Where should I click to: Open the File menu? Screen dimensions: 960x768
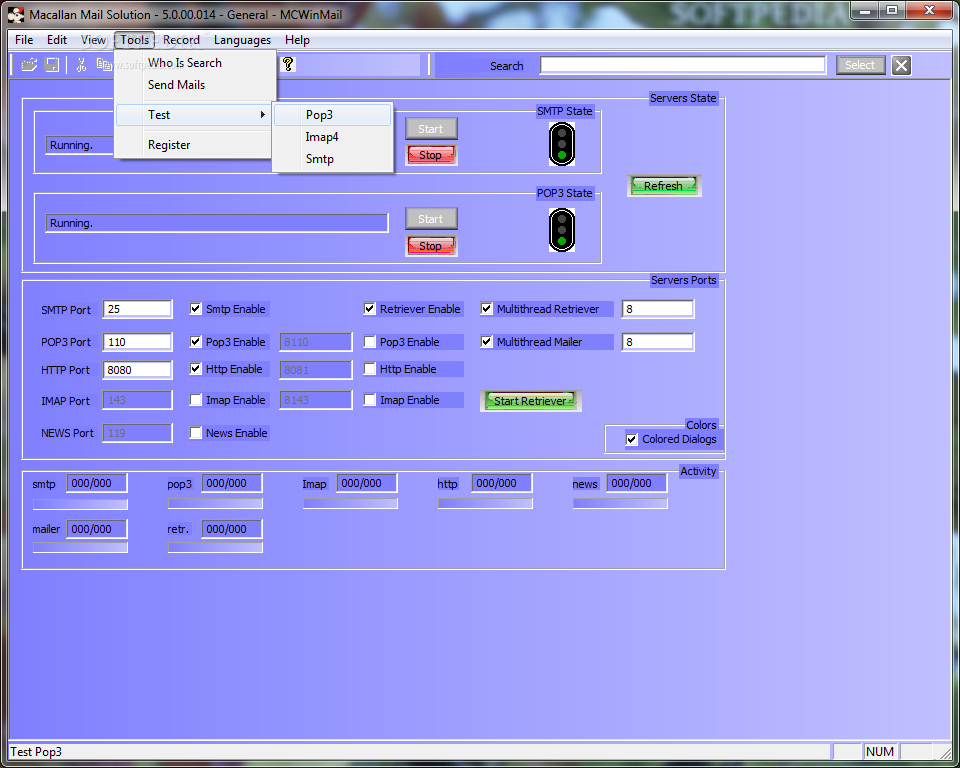point(24,40)
